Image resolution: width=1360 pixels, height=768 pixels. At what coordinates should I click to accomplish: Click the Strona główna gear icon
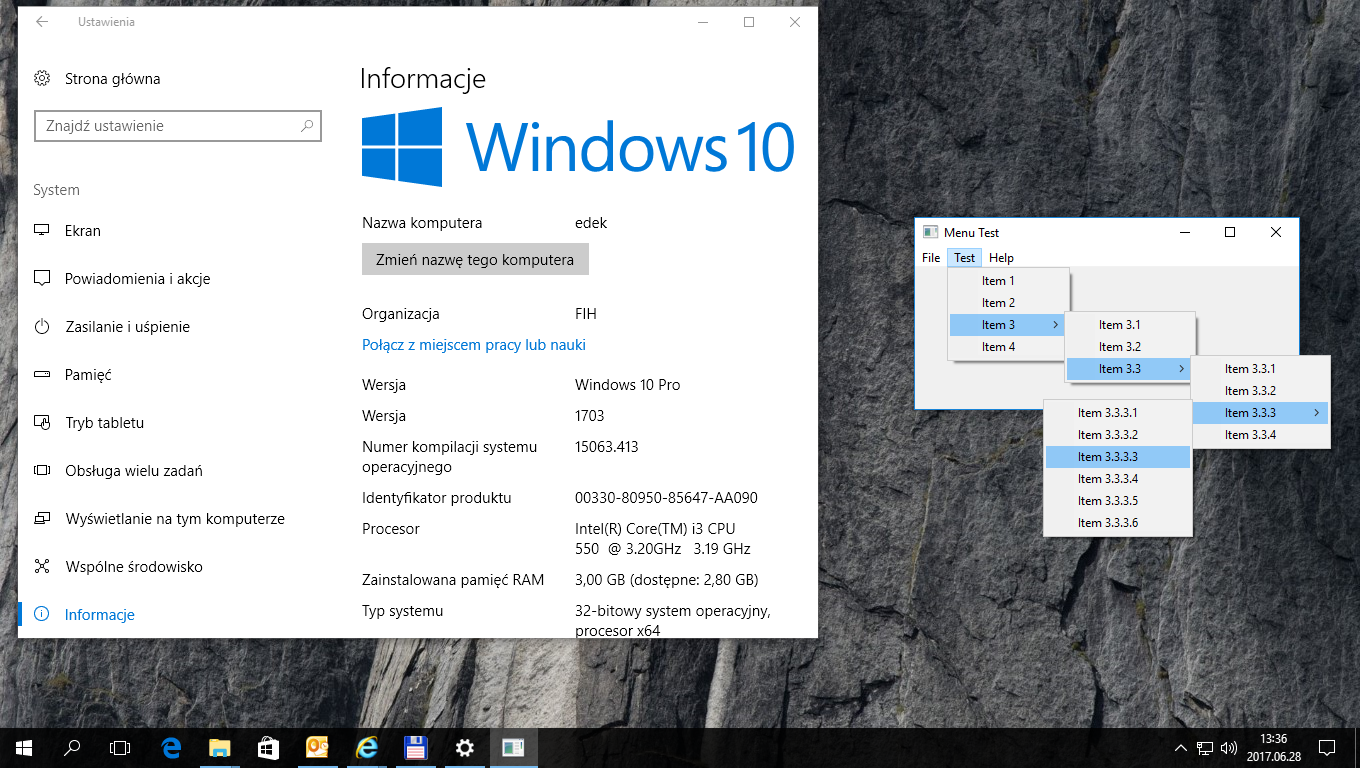(42, 78)
